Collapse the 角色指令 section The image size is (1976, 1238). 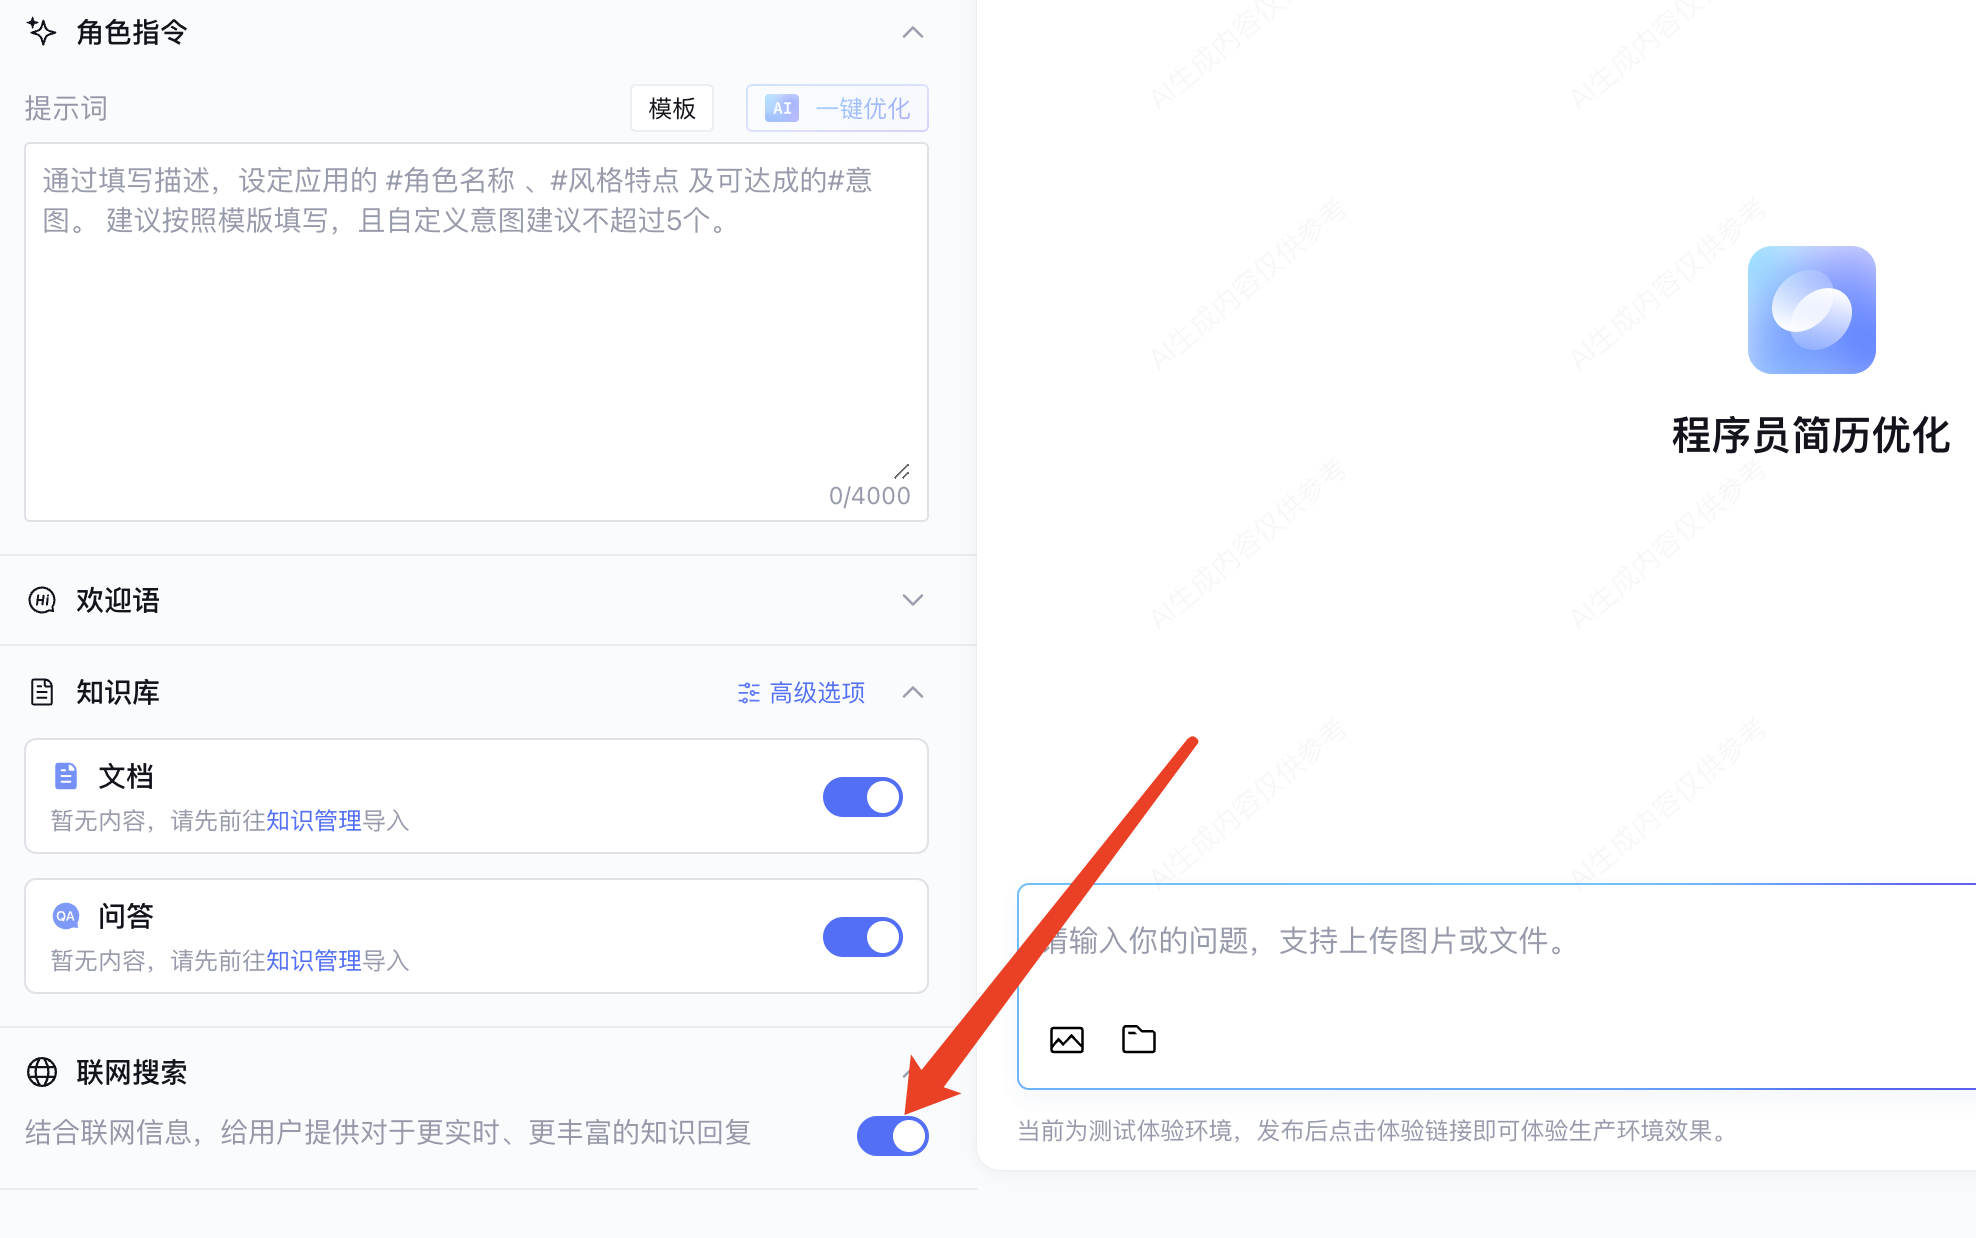[912, 33]
